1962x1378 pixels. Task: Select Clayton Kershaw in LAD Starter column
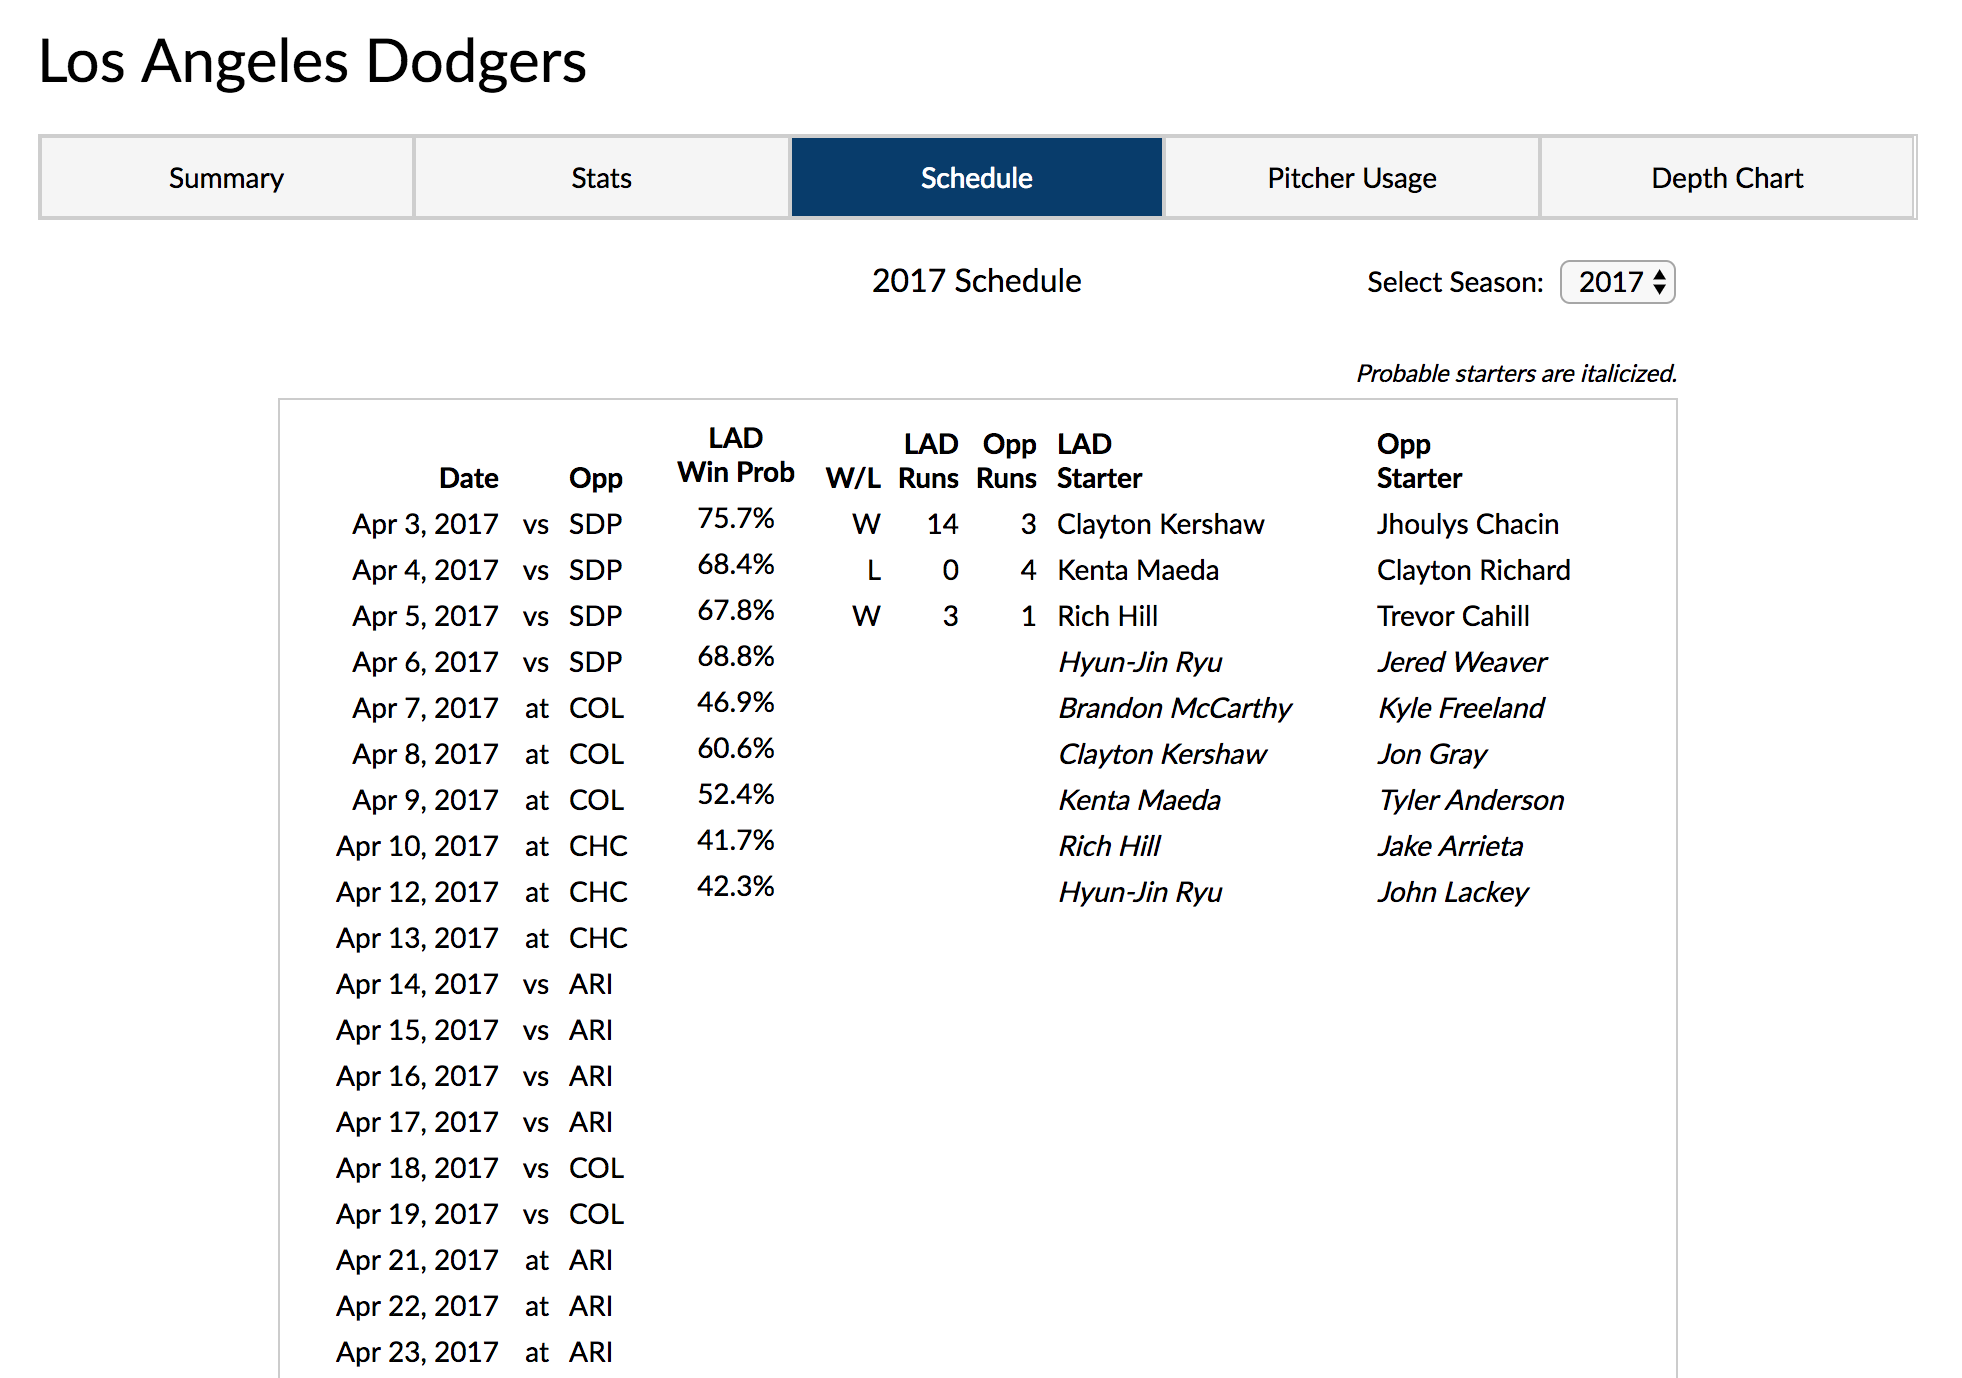tap(1160, 523)
